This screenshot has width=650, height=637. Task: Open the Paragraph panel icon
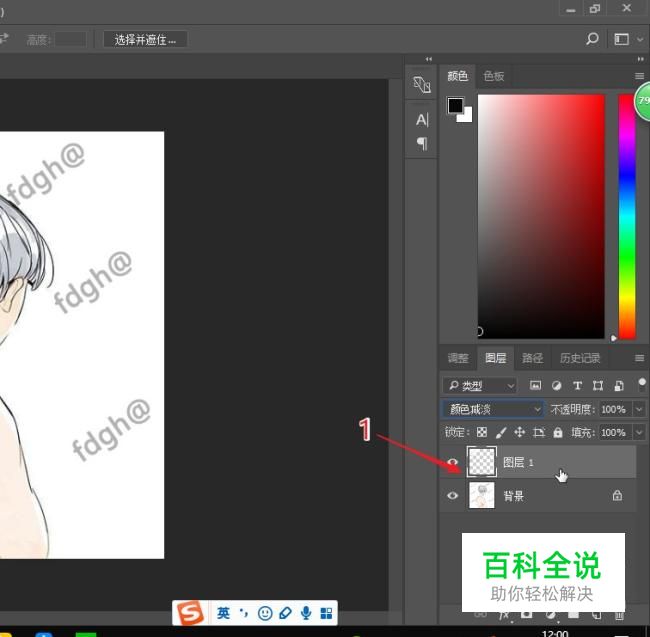pyautogui.click(x=422, y=143)
